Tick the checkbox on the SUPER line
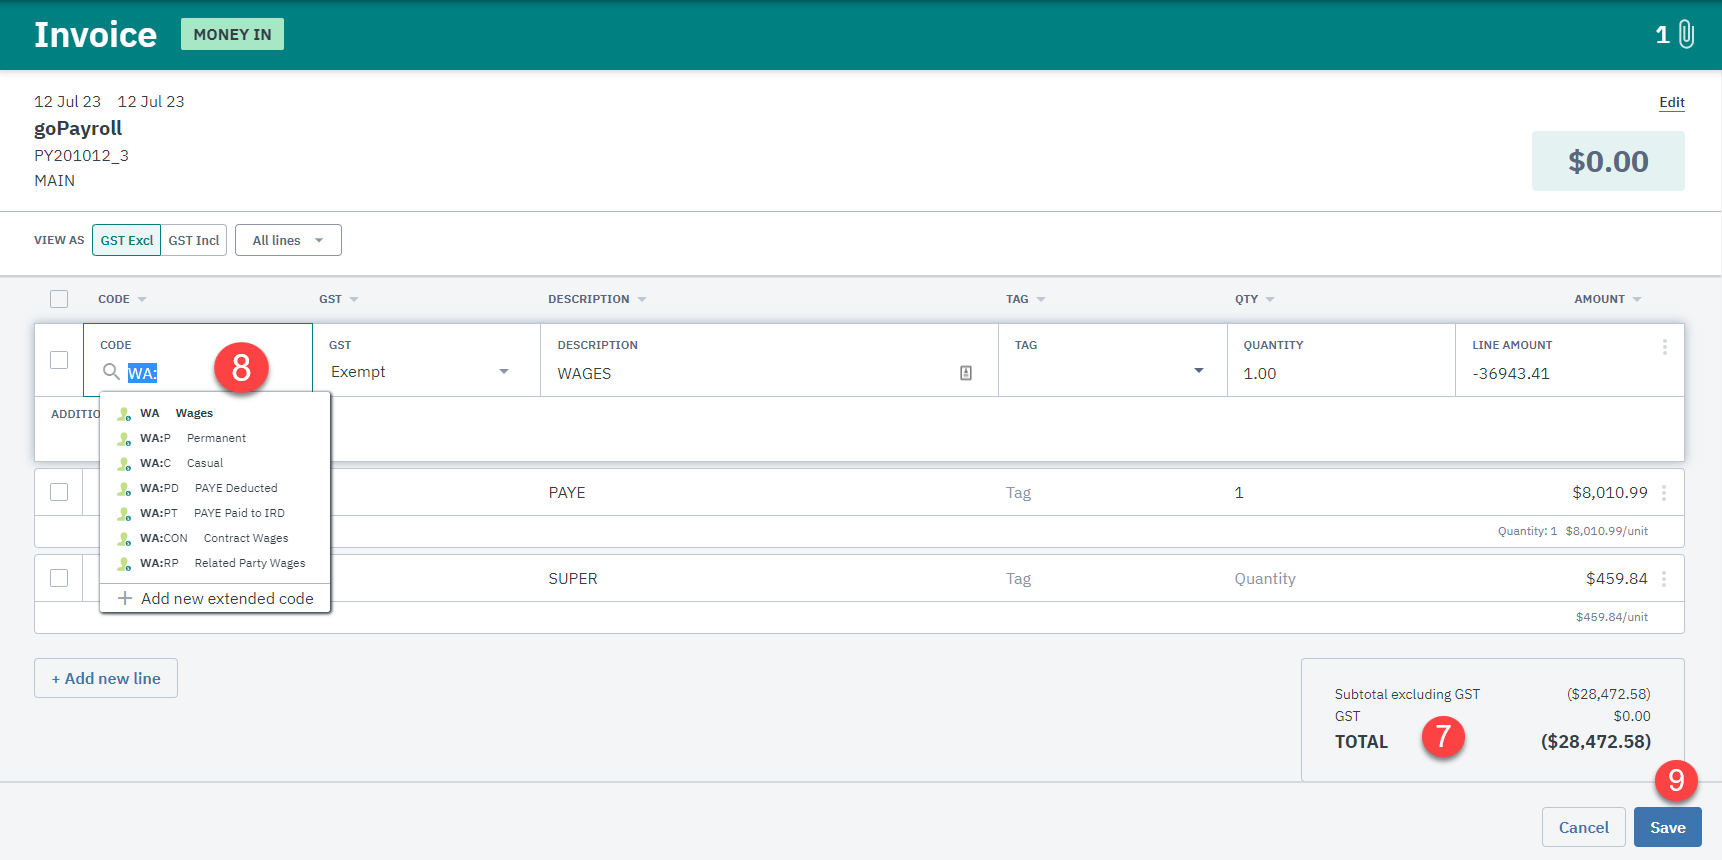 pos(59,578)
